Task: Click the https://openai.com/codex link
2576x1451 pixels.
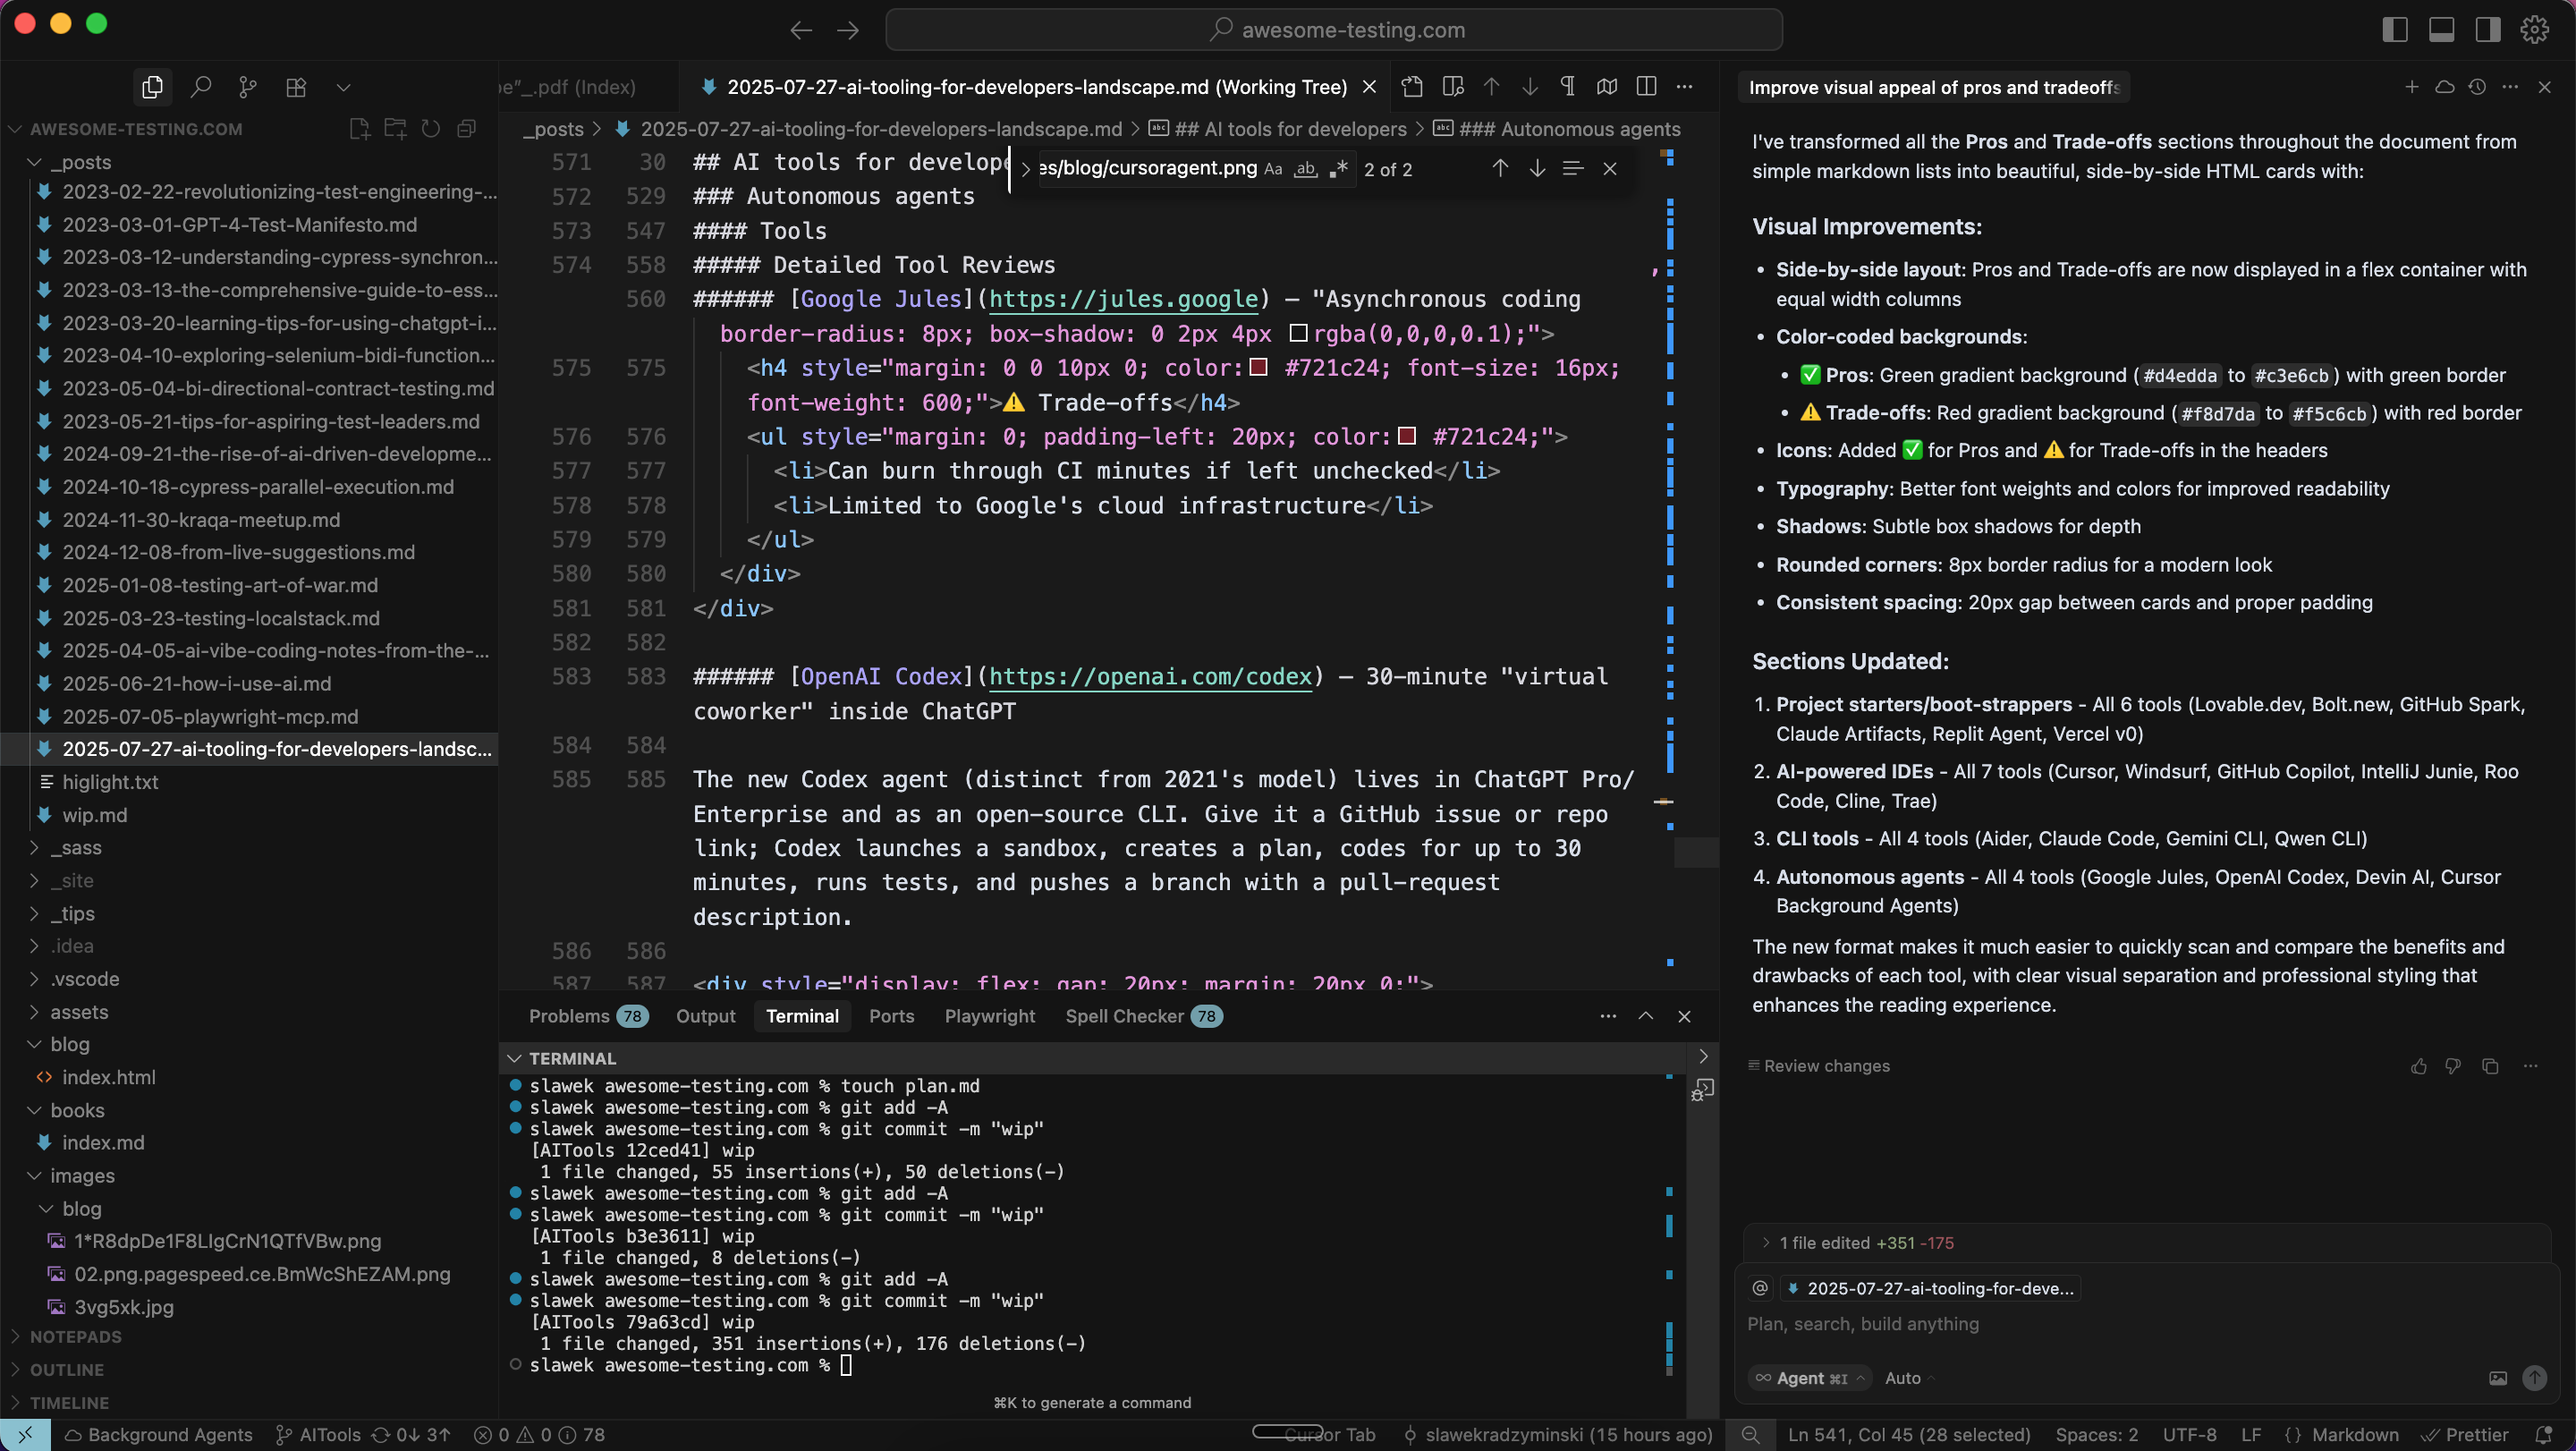Action: click(1150, 677)
